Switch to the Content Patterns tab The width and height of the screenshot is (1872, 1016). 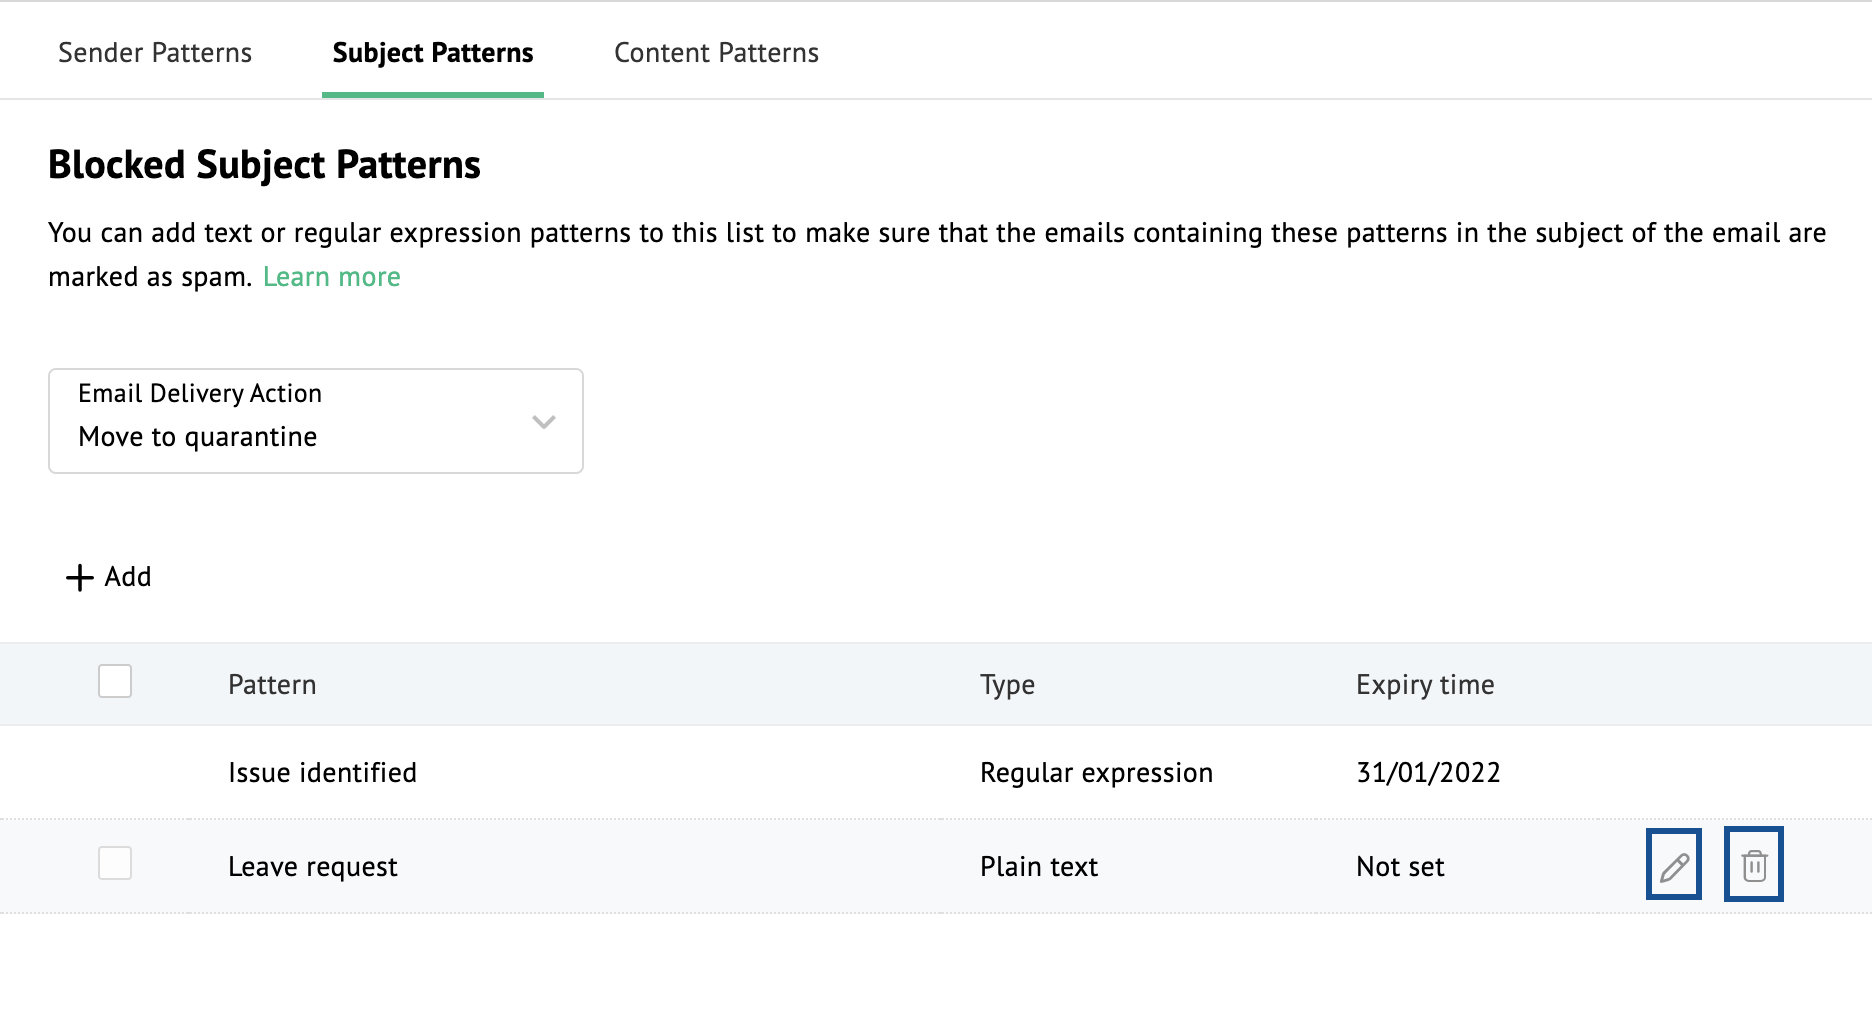tap(716, 52)
